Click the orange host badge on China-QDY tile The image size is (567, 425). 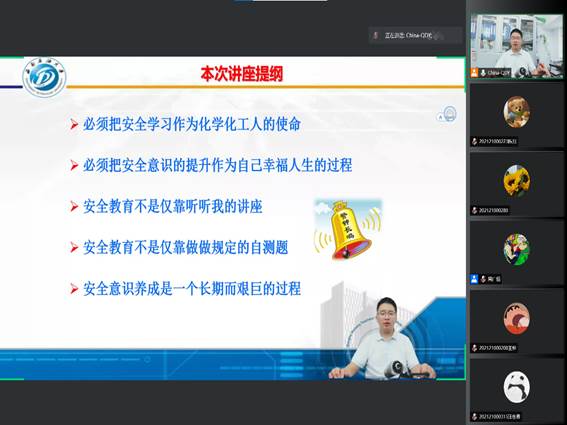pyautogui.click(x=474, y=73)
